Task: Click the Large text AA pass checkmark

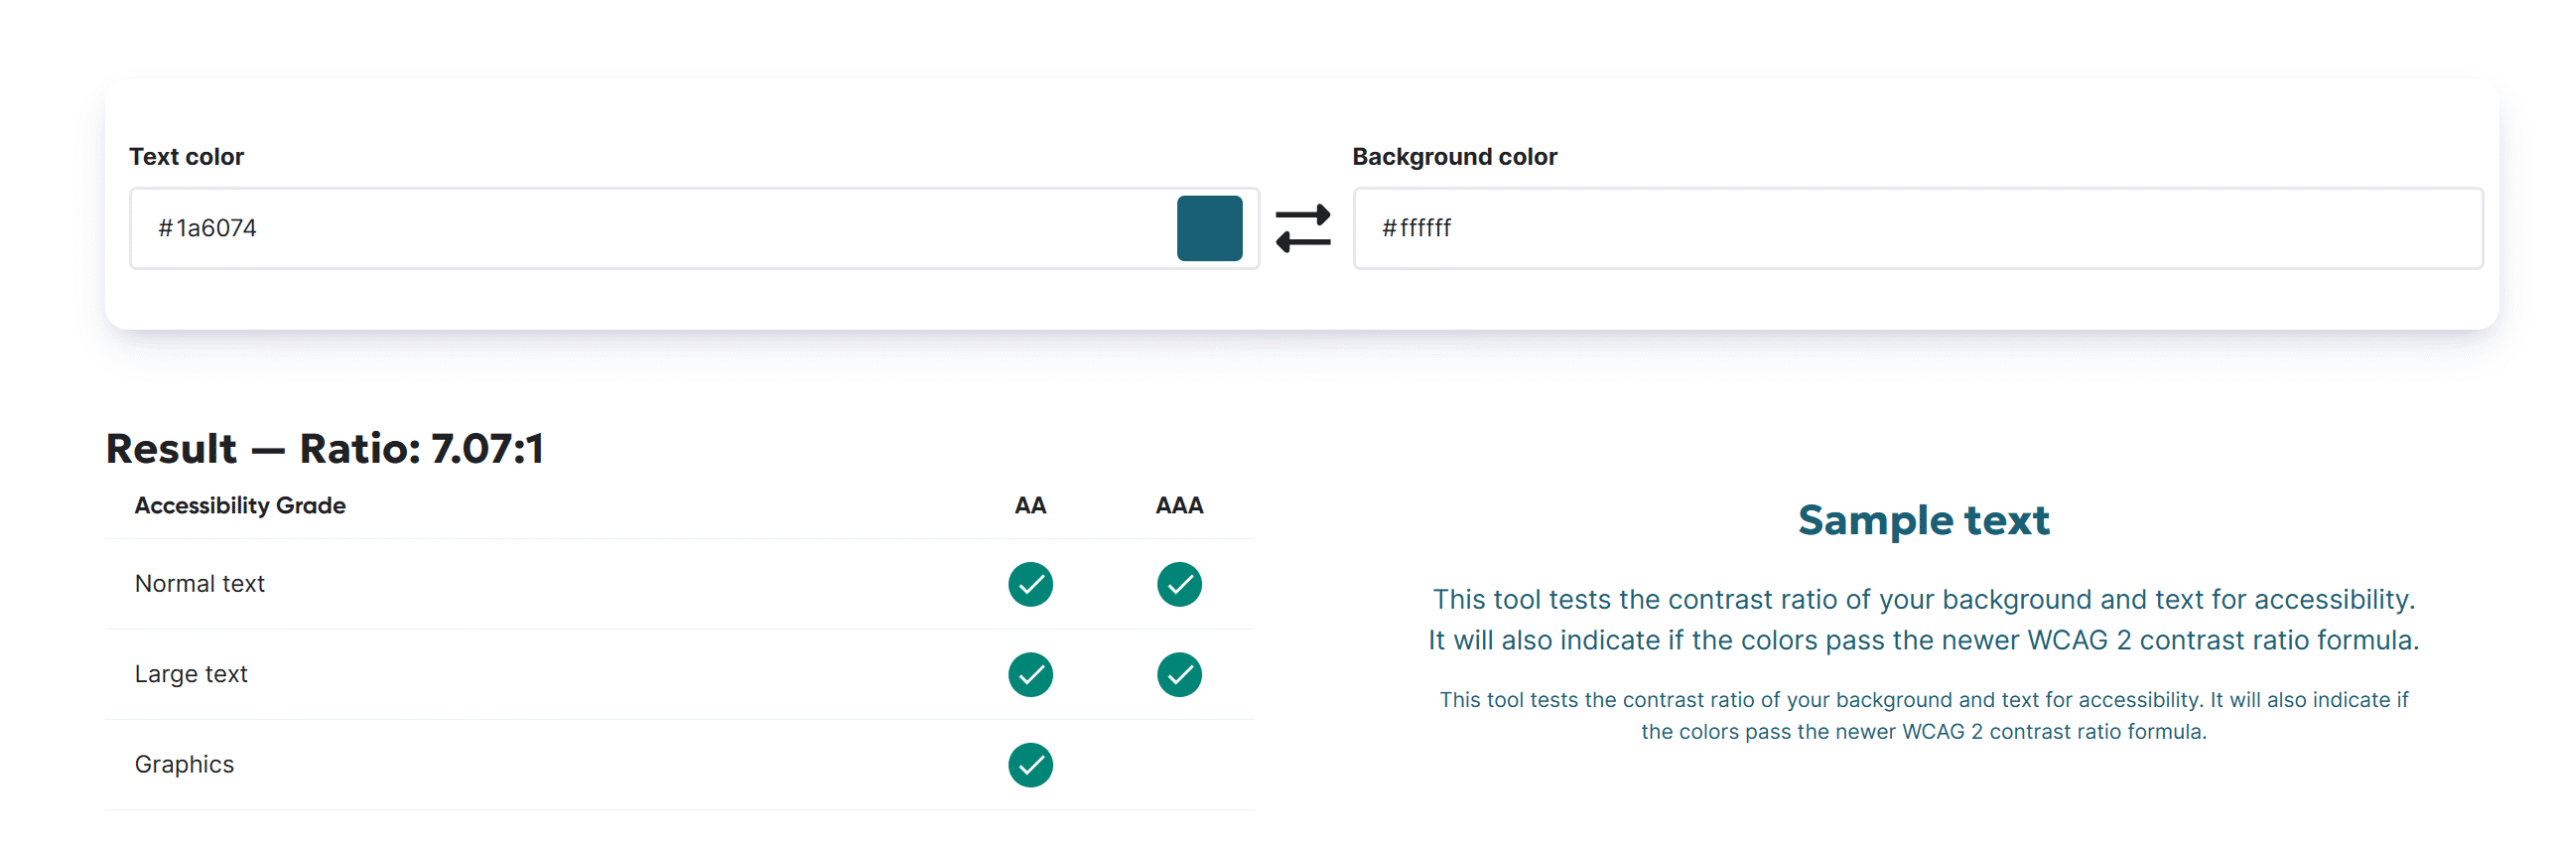Action: [1029, 674]
